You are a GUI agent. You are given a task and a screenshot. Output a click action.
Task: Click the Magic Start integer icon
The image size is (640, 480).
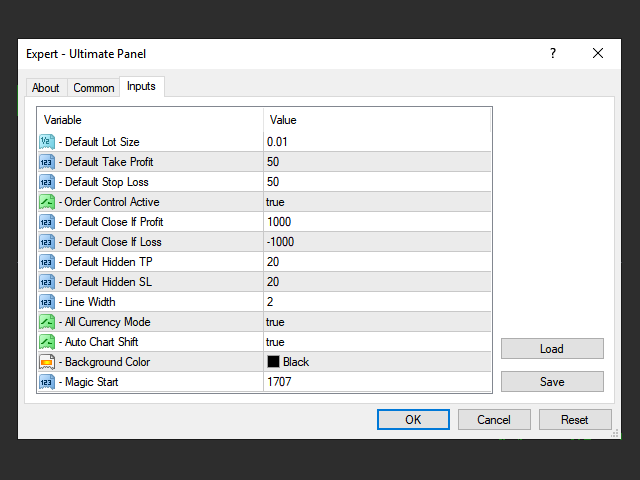[x=46, y=382]
